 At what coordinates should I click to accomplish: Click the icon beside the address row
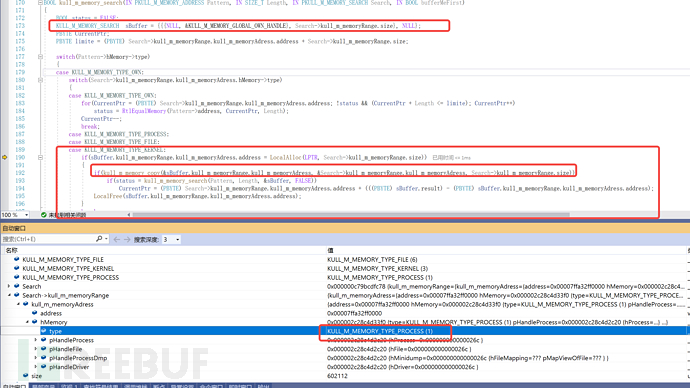pyautogui.click(x=34, y=313)
